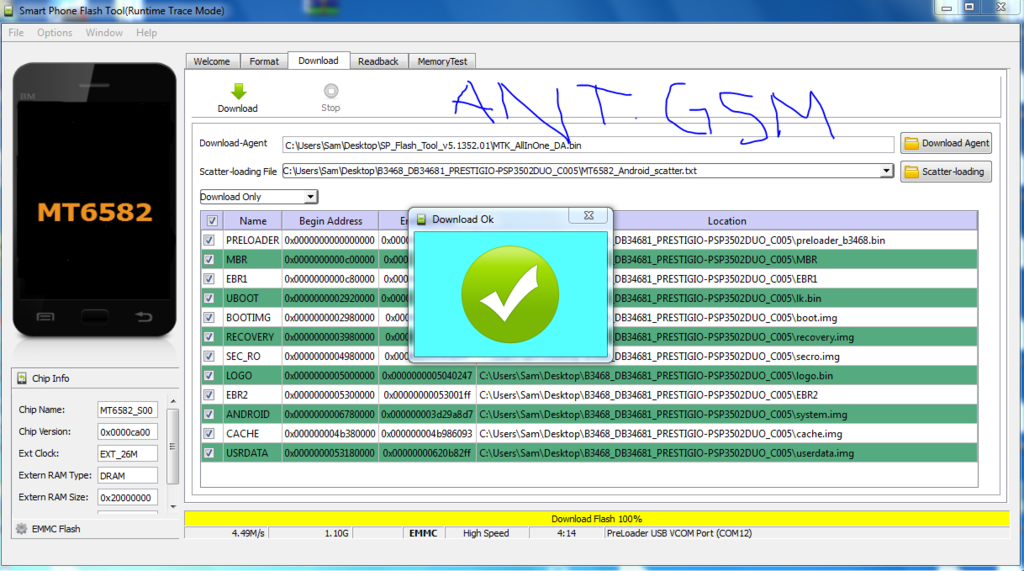
Task: Click the Download-Agent file path field
Action: click(587, 144)
